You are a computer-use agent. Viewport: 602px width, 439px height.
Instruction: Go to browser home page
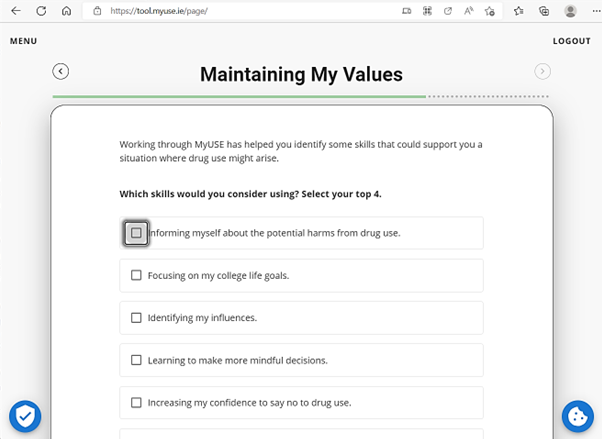pyautogui.click(x=66, y=11)
